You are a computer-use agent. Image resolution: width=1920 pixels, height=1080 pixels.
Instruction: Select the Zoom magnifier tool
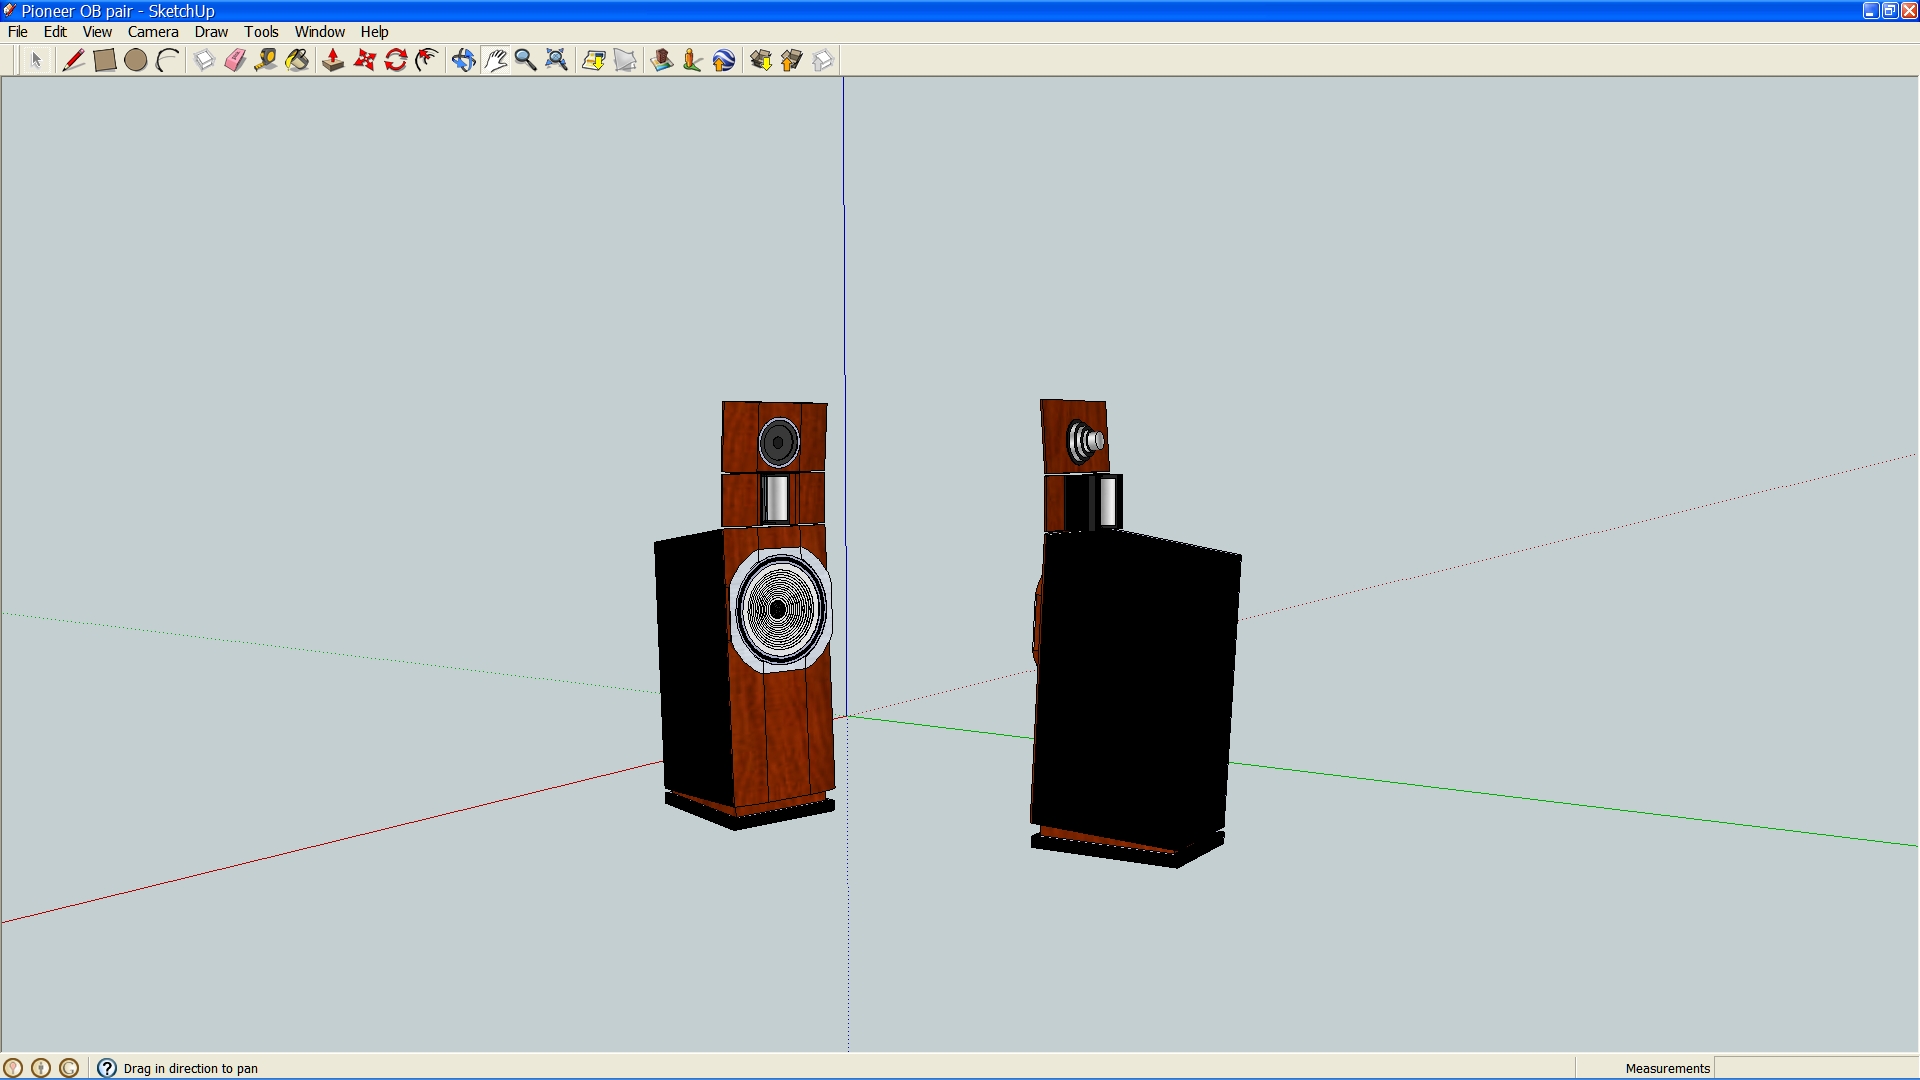tap(525, 61)
